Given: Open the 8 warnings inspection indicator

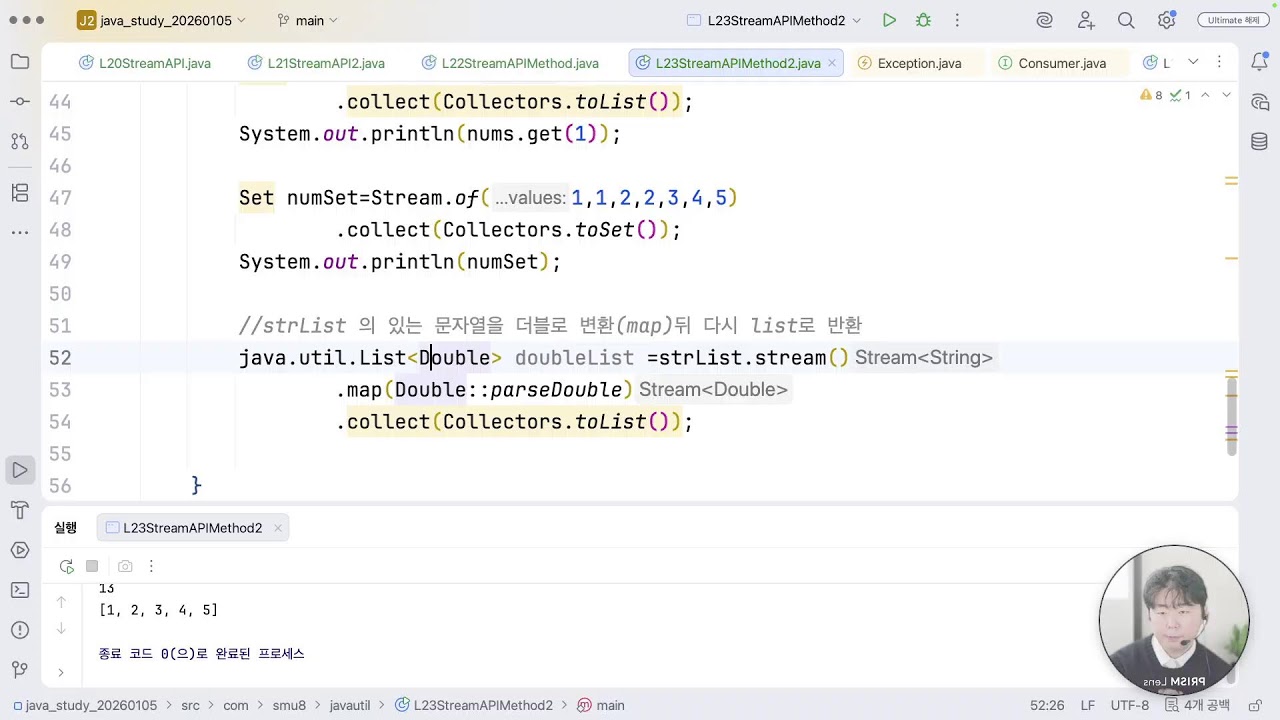Looking at the screenshot, I should [x=1151, y=95].
